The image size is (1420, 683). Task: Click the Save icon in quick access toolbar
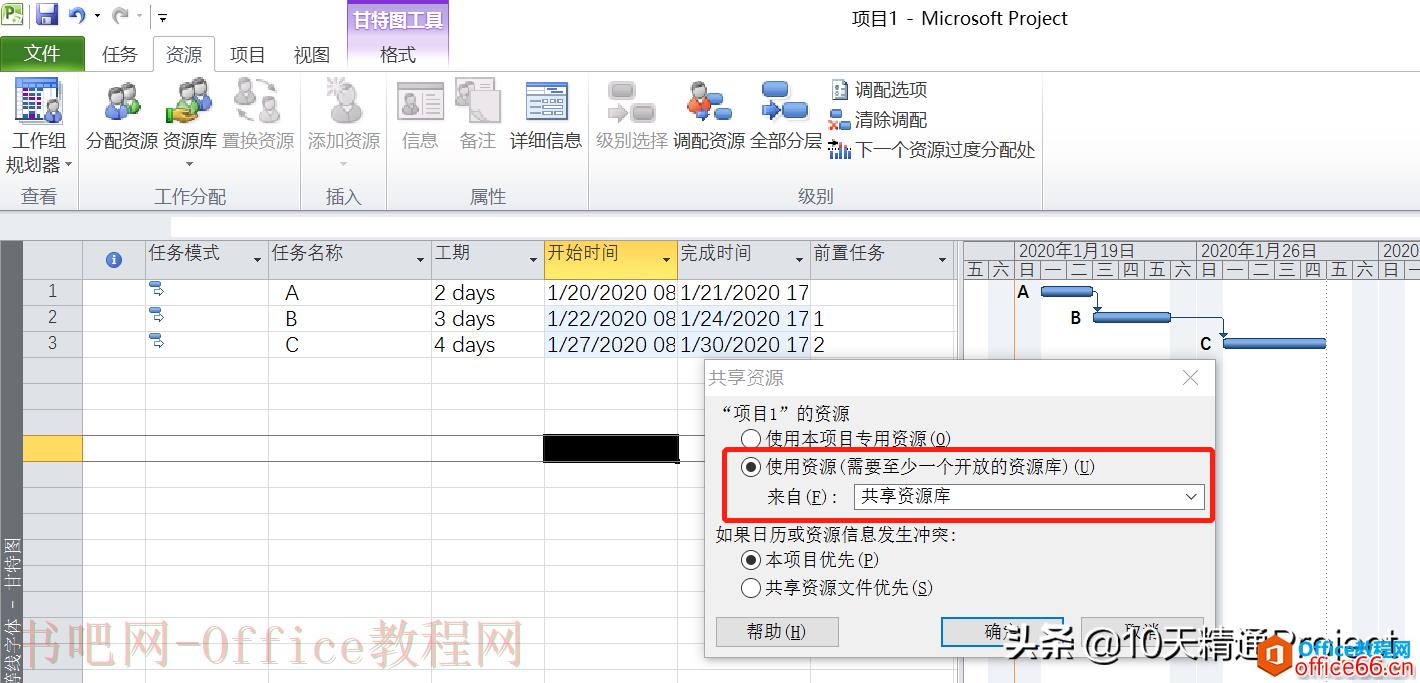(47, 15)
